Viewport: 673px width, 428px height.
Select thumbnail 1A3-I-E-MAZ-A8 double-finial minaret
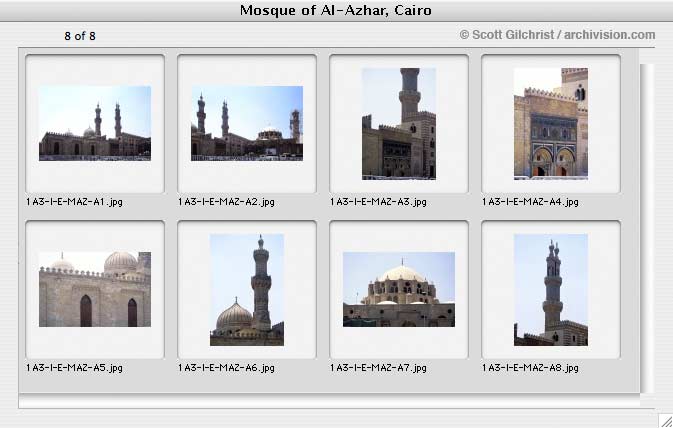(x=551, y=290)
